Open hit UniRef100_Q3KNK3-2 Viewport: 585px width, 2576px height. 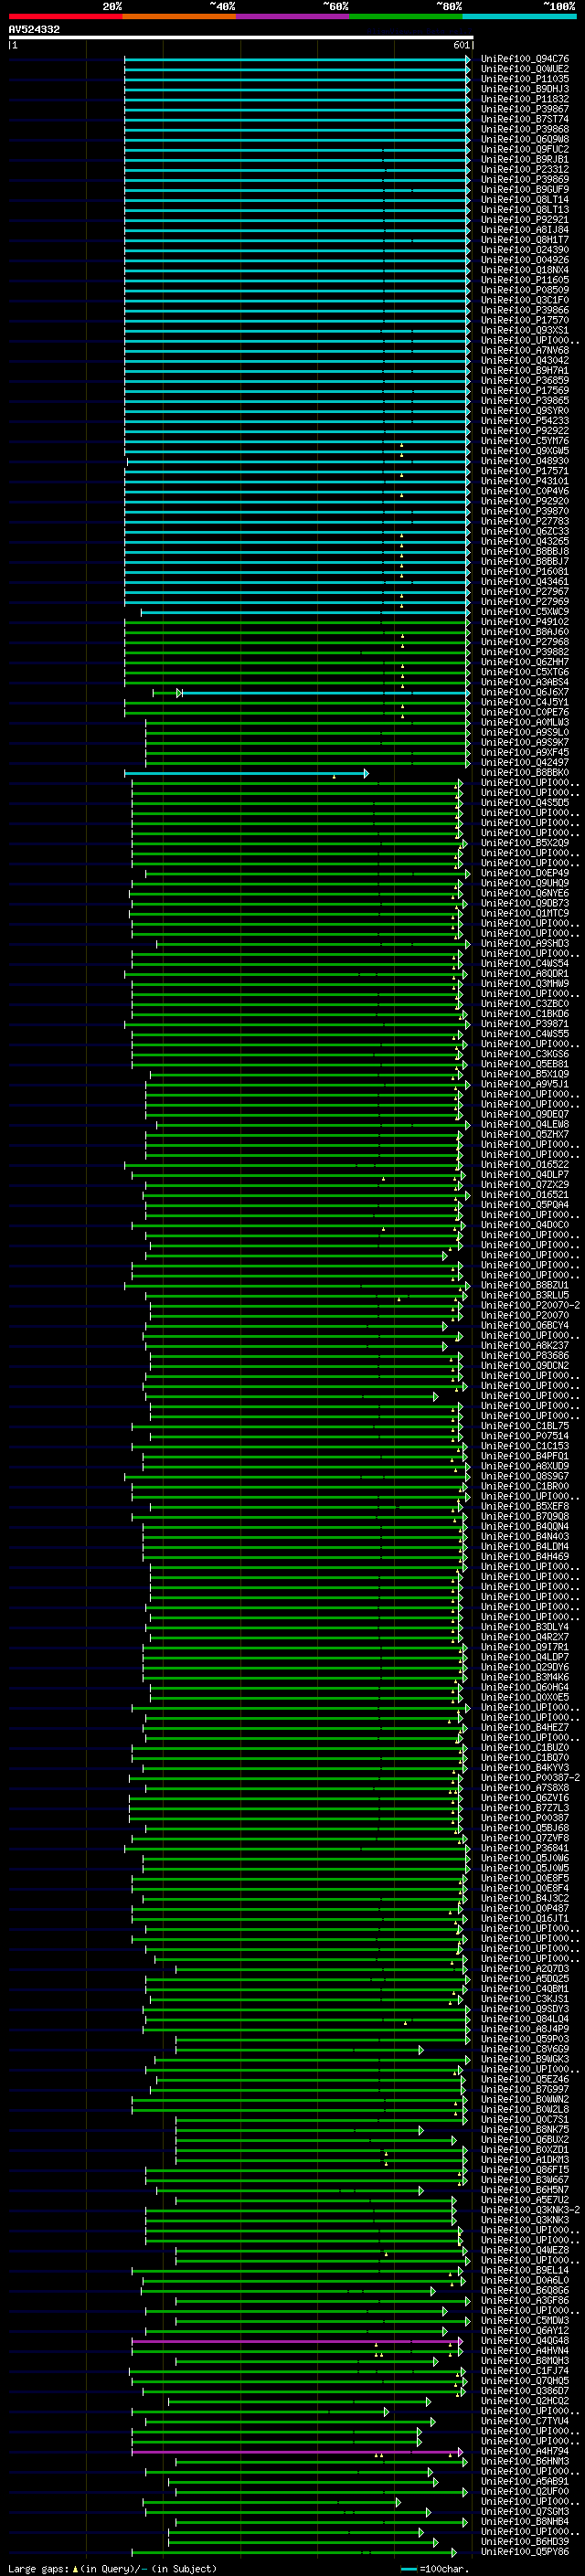click(530, 2209)
